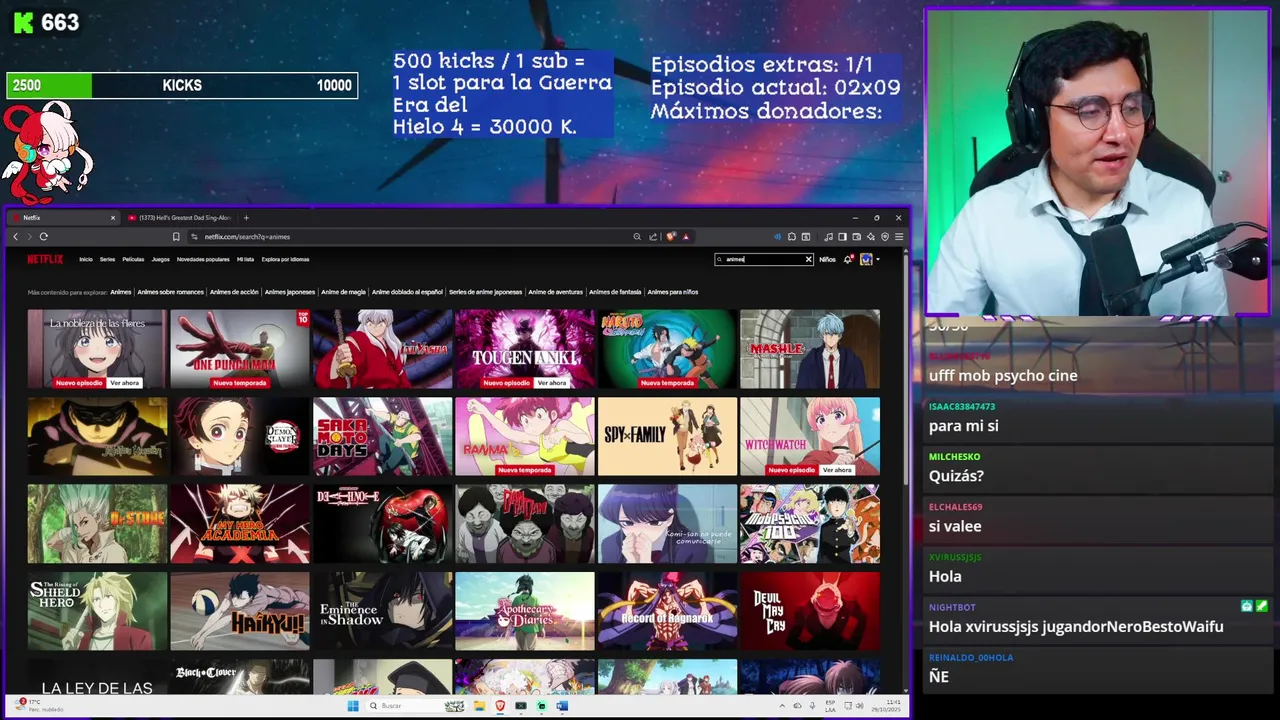This screenshot has height=720, width=1280.
Task: Click the share icon in address bar
Action: coord(653,237)
